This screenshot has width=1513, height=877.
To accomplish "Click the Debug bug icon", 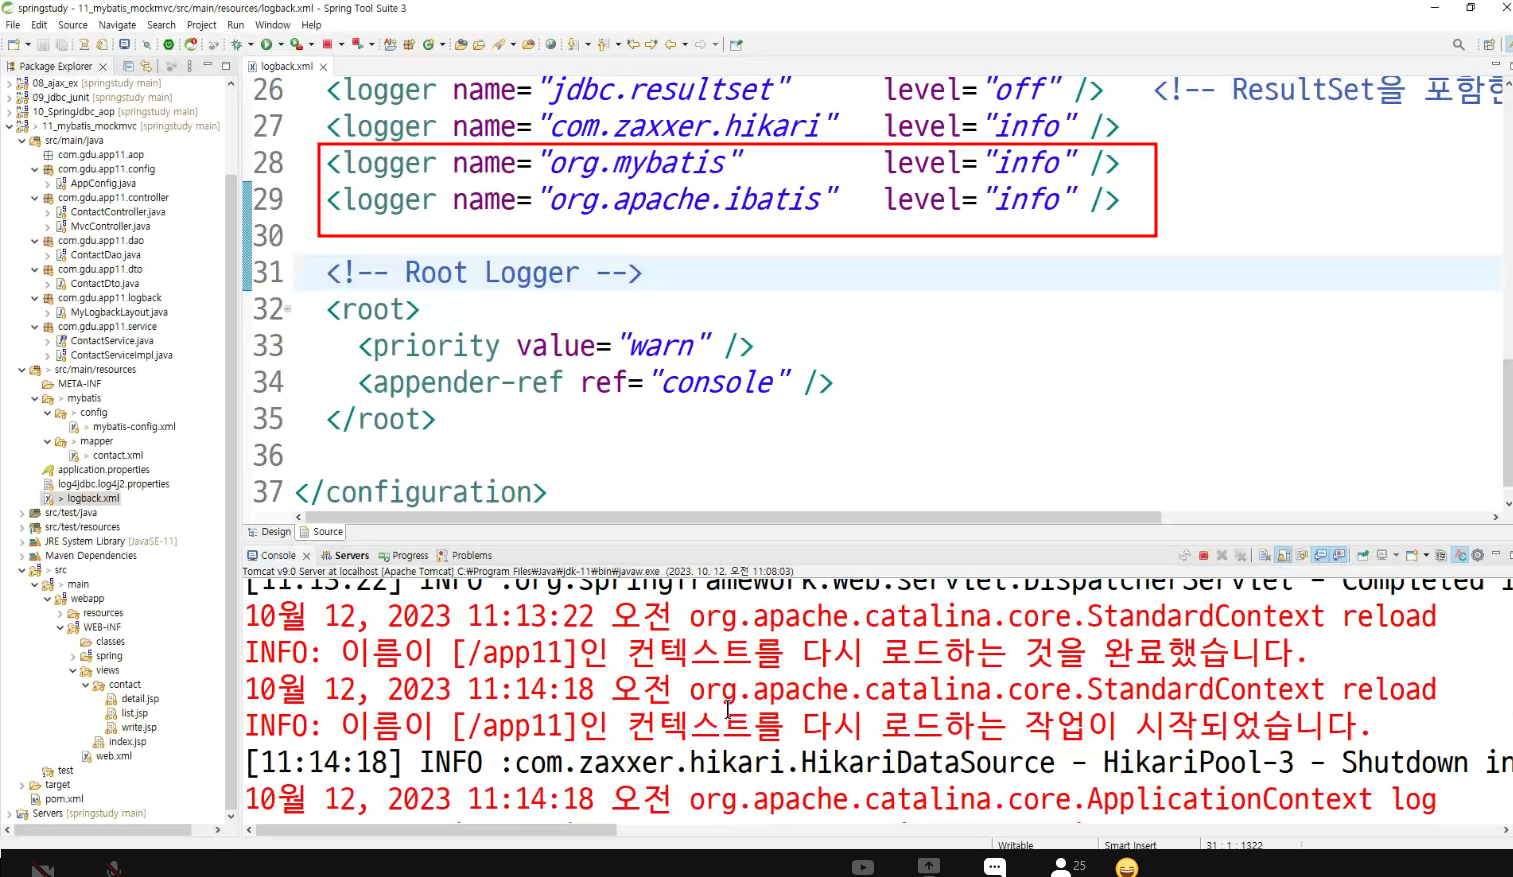I will (x=235, y=44).
